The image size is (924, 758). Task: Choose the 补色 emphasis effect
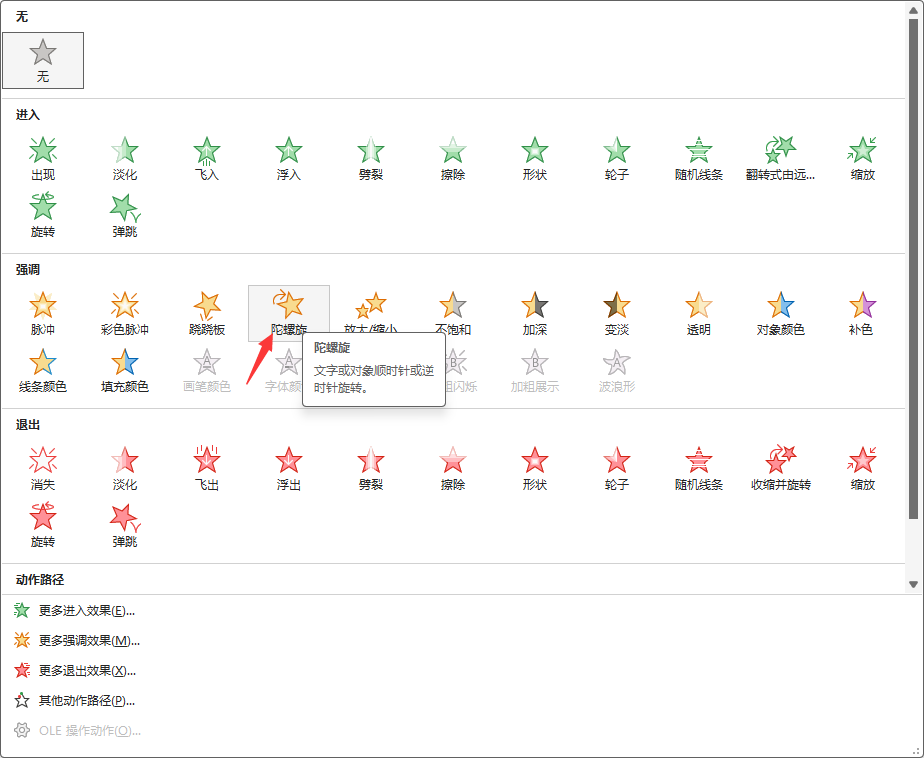click(x=862, y=314)
